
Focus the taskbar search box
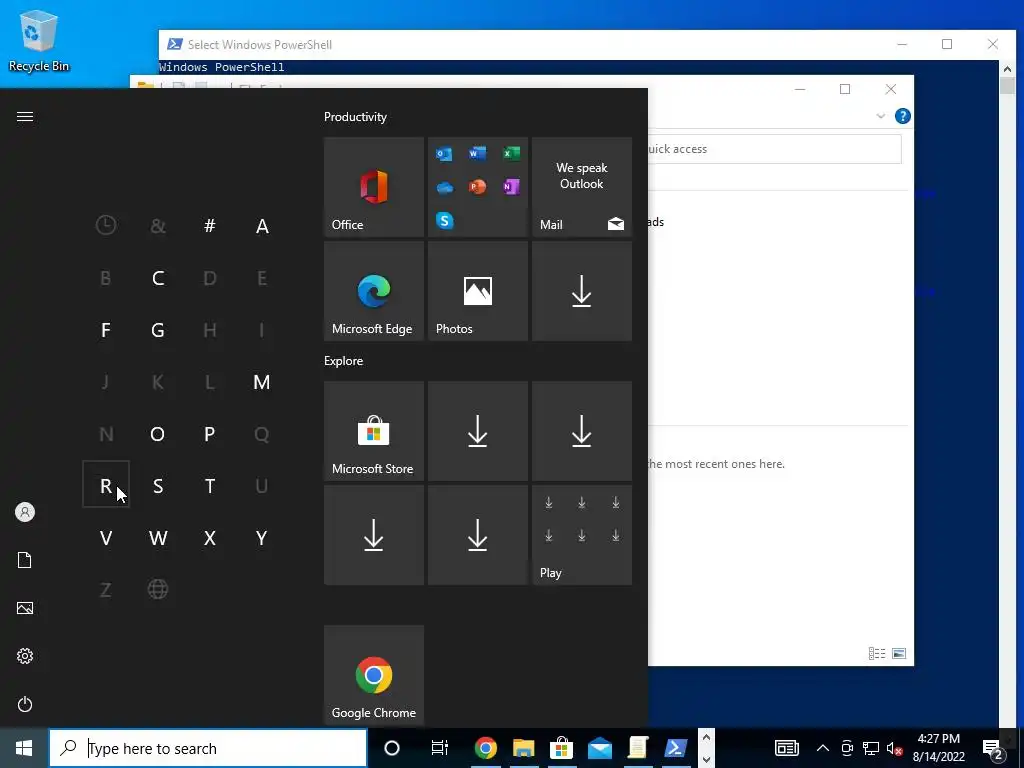(x=208, y=748)
